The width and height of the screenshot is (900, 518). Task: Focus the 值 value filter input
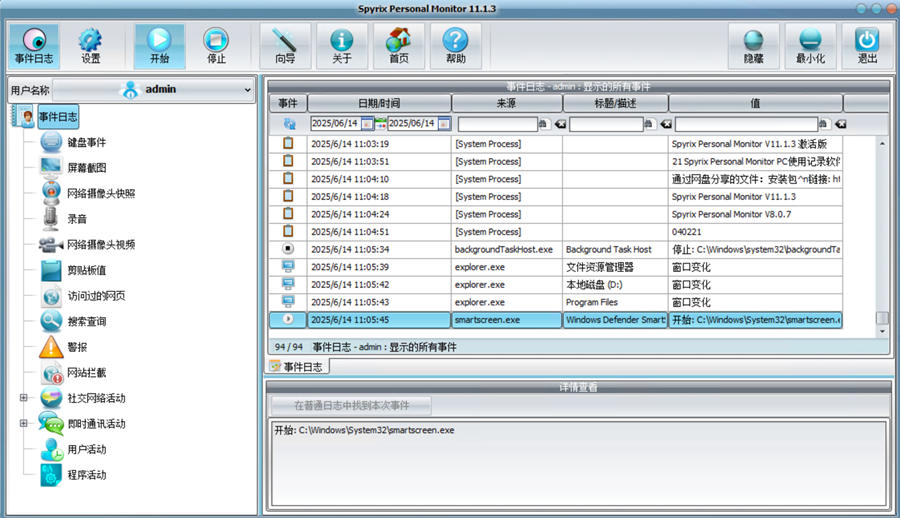click(x=746, y=124)
